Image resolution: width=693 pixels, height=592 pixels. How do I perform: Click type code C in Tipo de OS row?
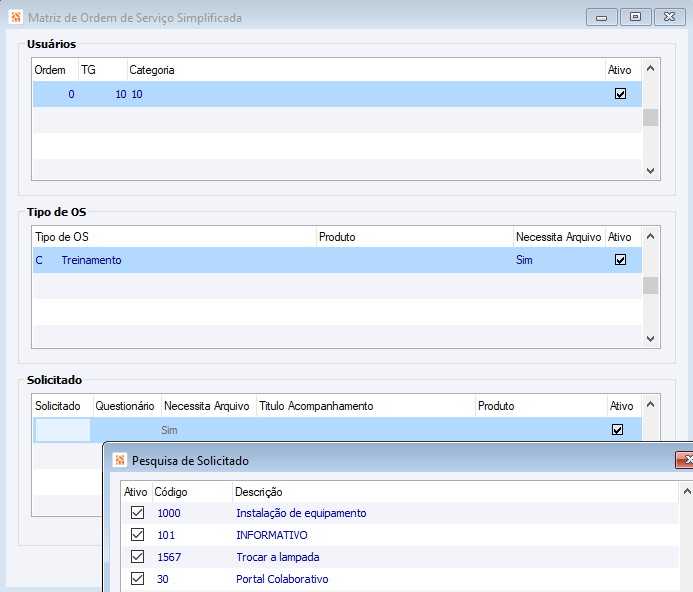(39, 260)
